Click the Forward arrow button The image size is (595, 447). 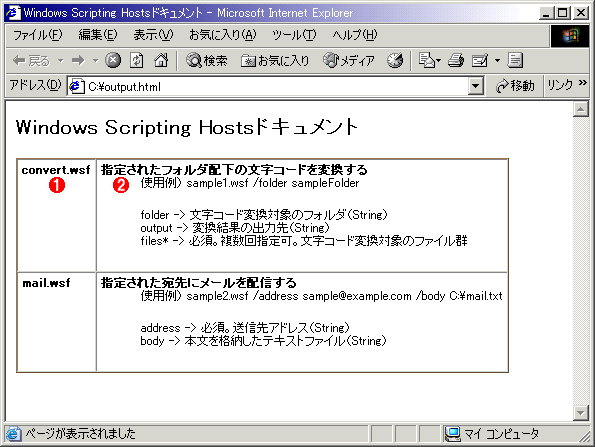coord(78,61)
